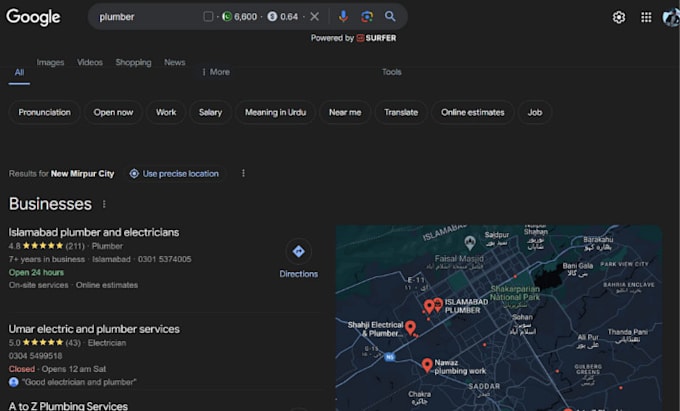
Task: Click Directions icon for Islamabad plumber
Action: (298, 251)
